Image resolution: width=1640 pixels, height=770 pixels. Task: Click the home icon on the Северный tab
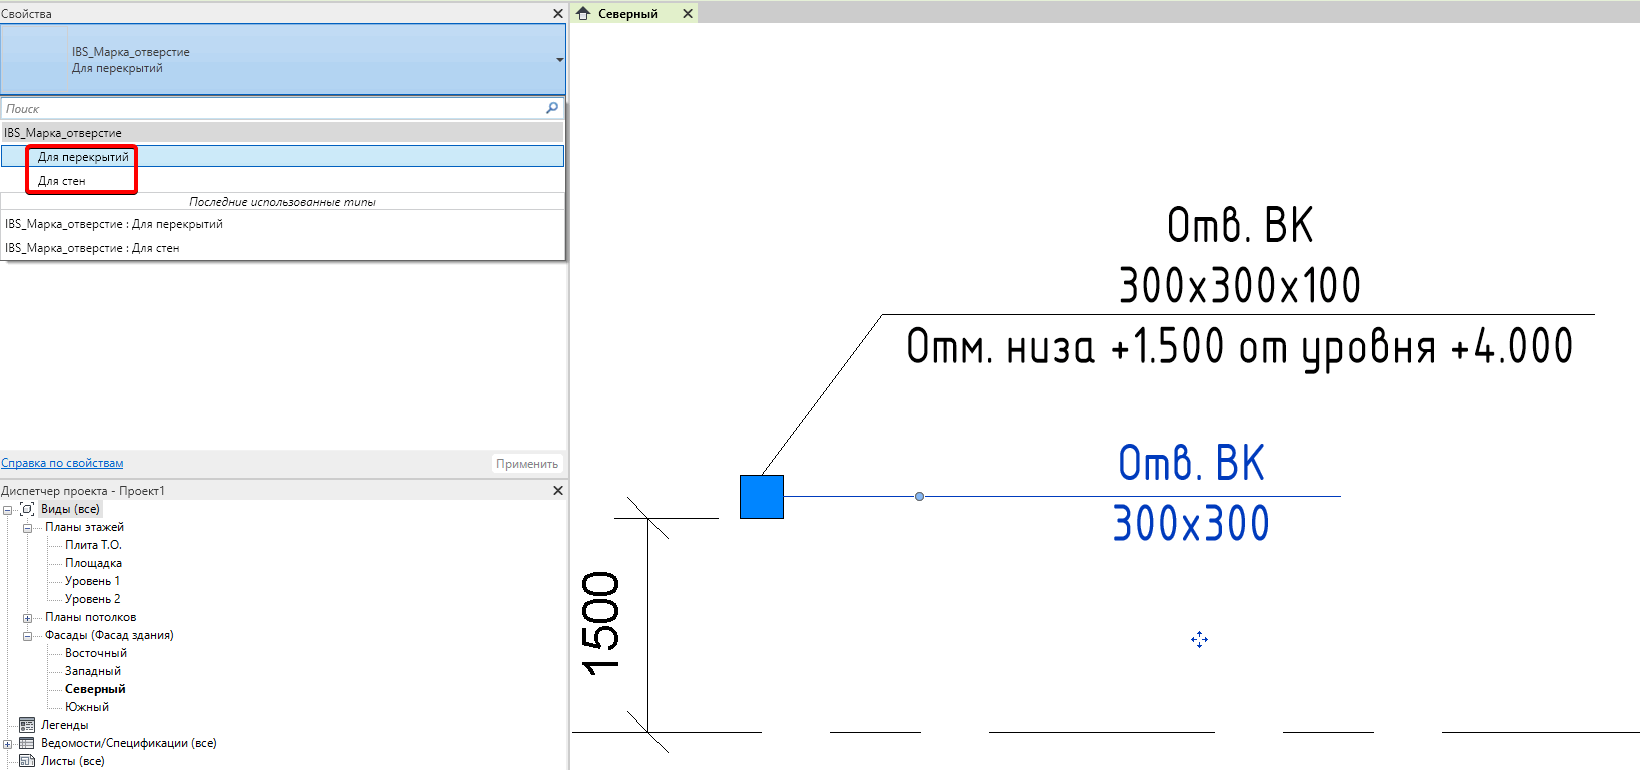pos(583,14)
